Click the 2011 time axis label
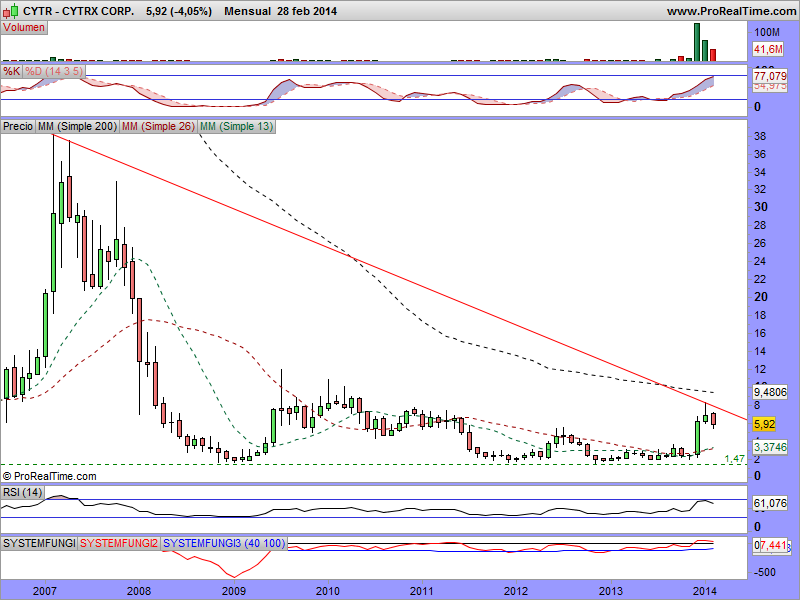 point(422,591)
